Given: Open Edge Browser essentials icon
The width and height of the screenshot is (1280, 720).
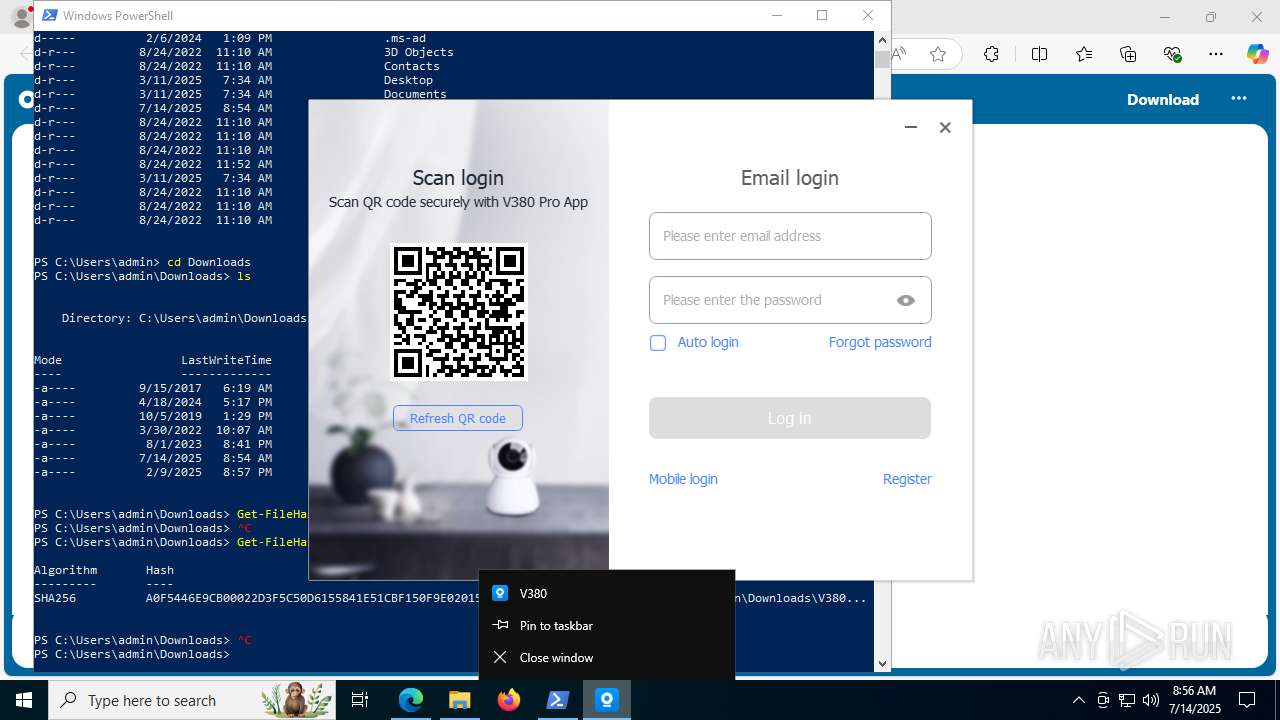Looking at the screenshot, I should 1172,54.
